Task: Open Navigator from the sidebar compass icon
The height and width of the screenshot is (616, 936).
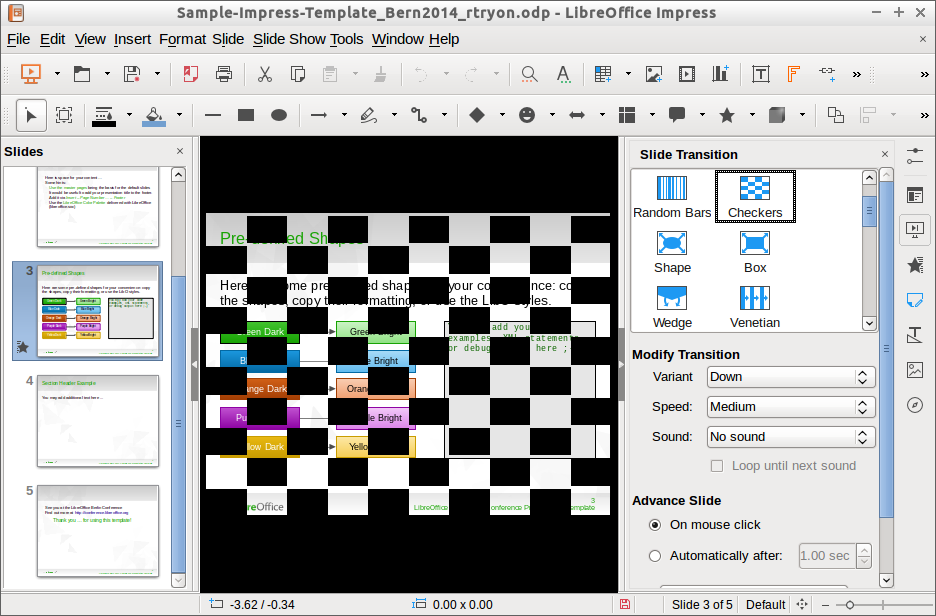Action: click(x=914, y=404)
